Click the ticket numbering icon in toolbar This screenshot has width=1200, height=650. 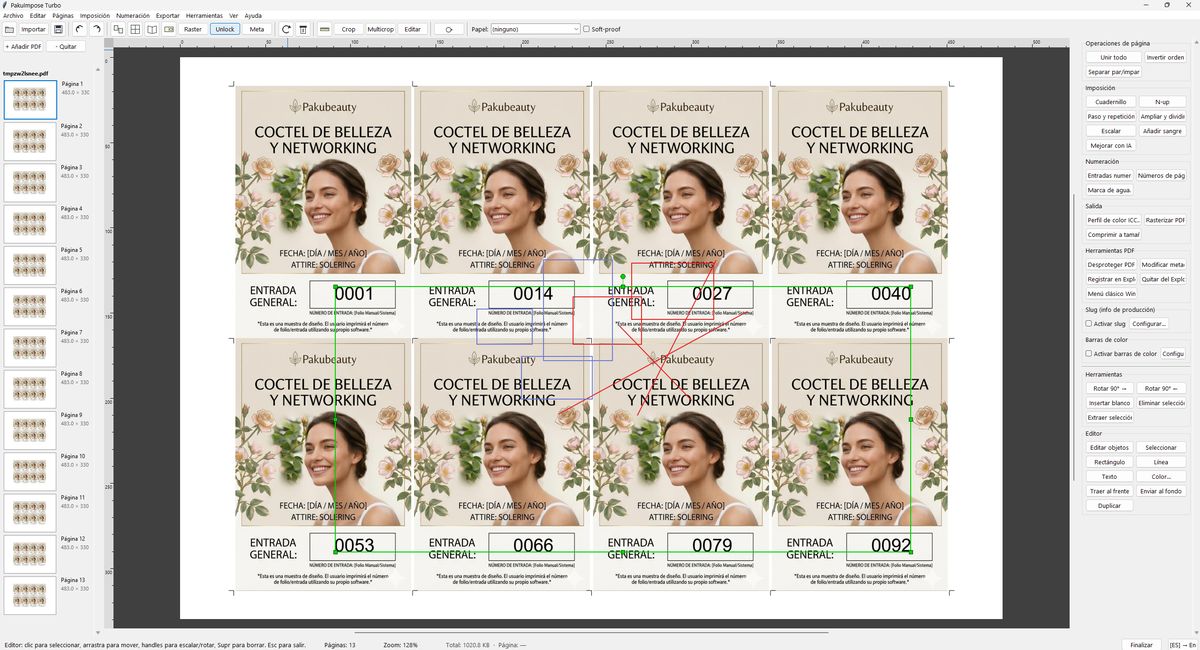tap(169, 29)
